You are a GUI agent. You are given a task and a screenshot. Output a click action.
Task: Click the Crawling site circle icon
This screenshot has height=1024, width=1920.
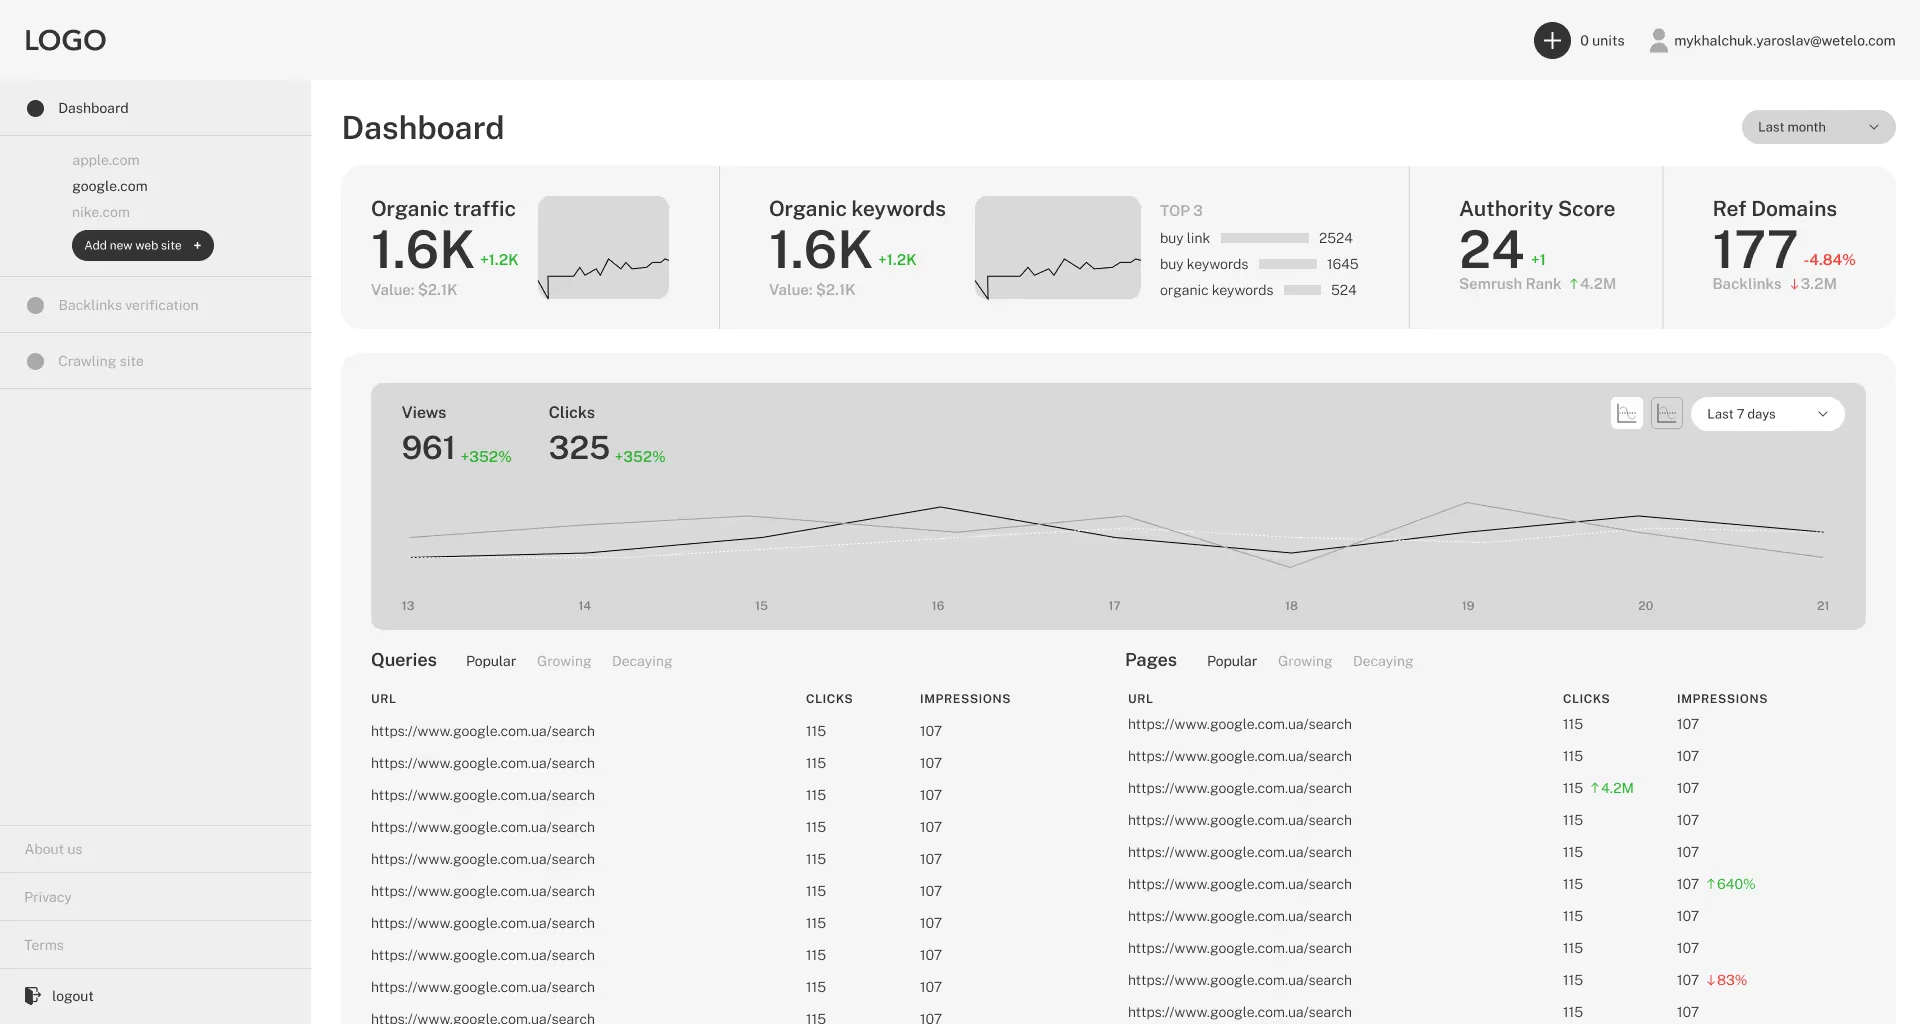36,362
